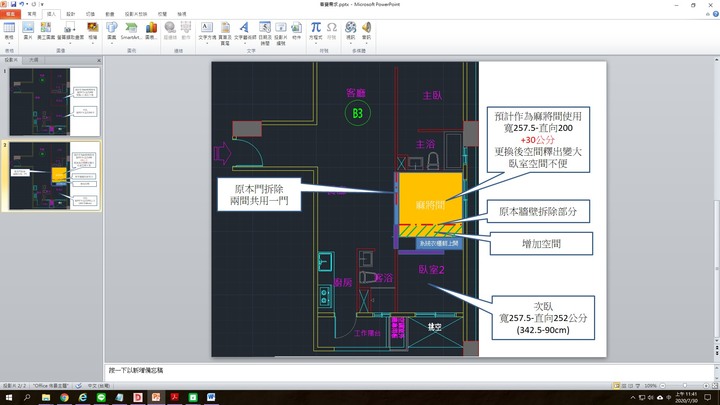This screenshot has width=720, height=405.
Task: Select the 增加空間 callout text box
Action: (541, 243)
